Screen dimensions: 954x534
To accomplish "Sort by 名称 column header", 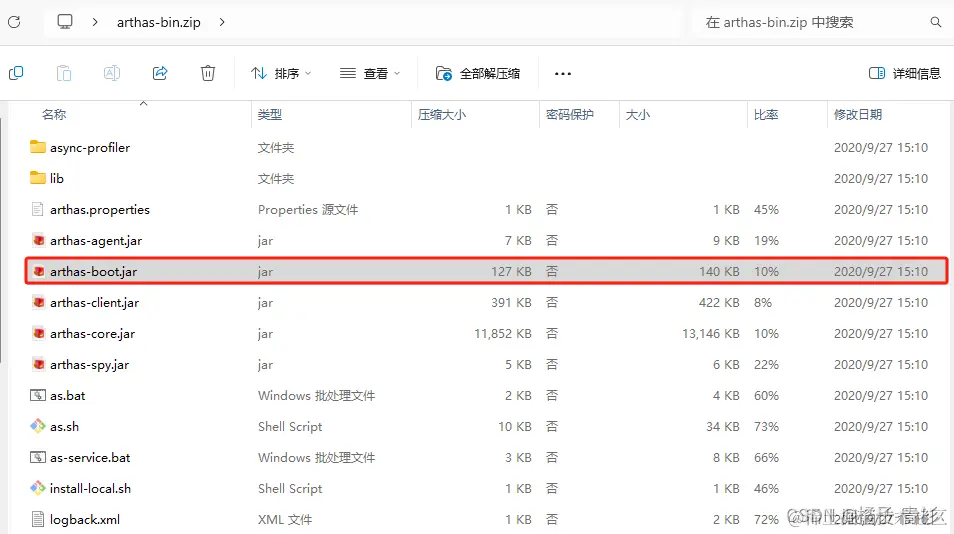I will 54,114.
